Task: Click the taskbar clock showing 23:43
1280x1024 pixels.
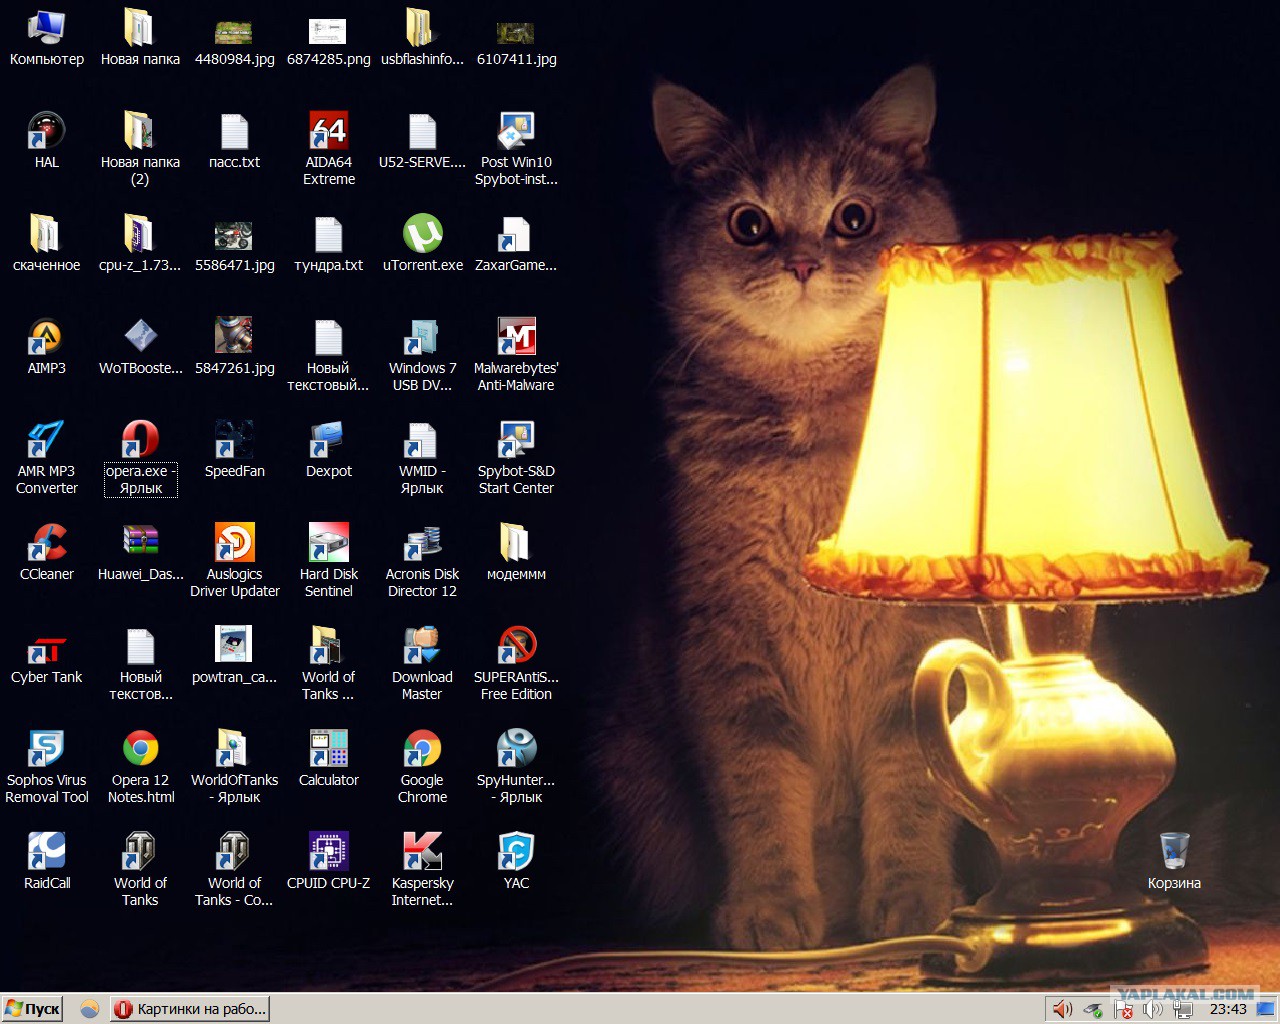Action: tap(1228, 1009)
